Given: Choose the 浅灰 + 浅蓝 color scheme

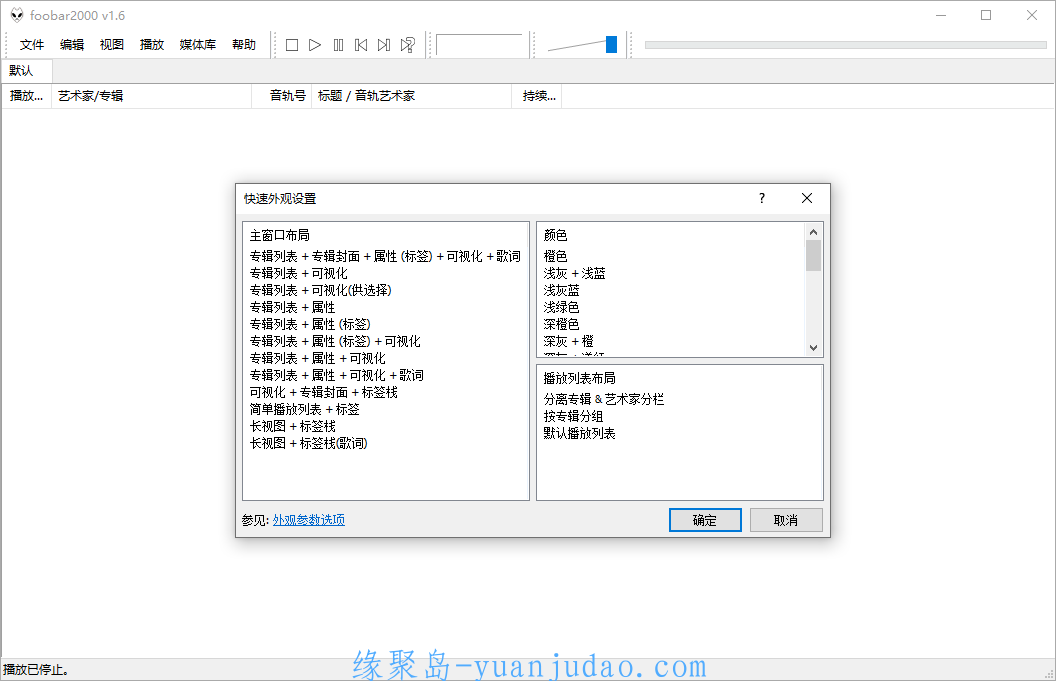Looking at the screenshot, I should pyautogui.click(x=574, y=273).
